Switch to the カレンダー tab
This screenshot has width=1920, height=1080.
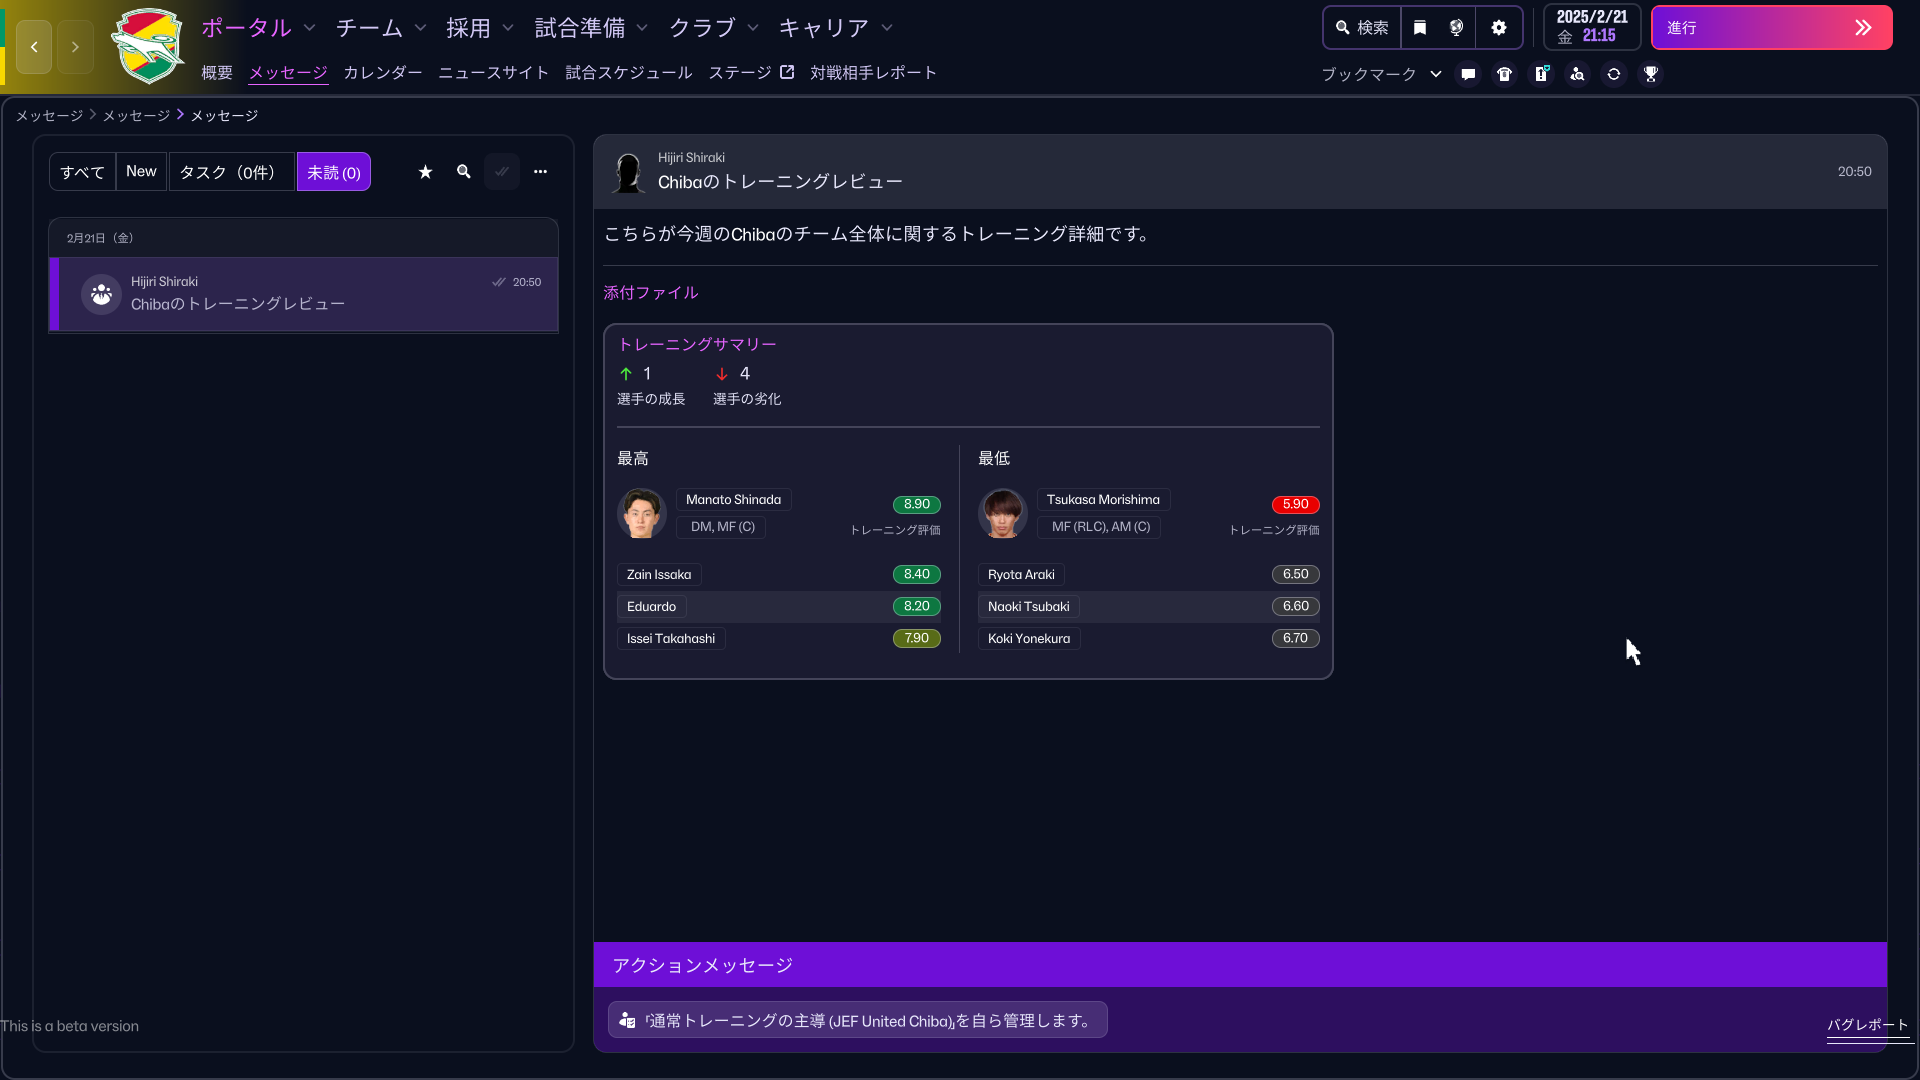(383, 73)
